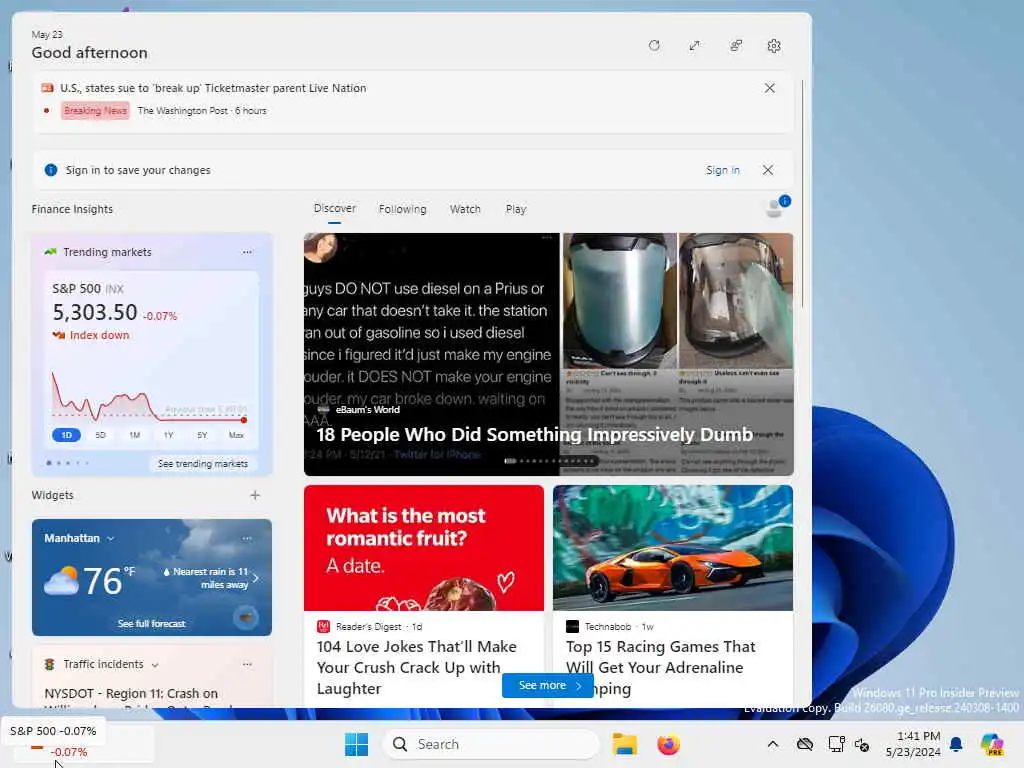Click the Technaboo source label
Screen dimensions: 1024x768
coord(607,627)
